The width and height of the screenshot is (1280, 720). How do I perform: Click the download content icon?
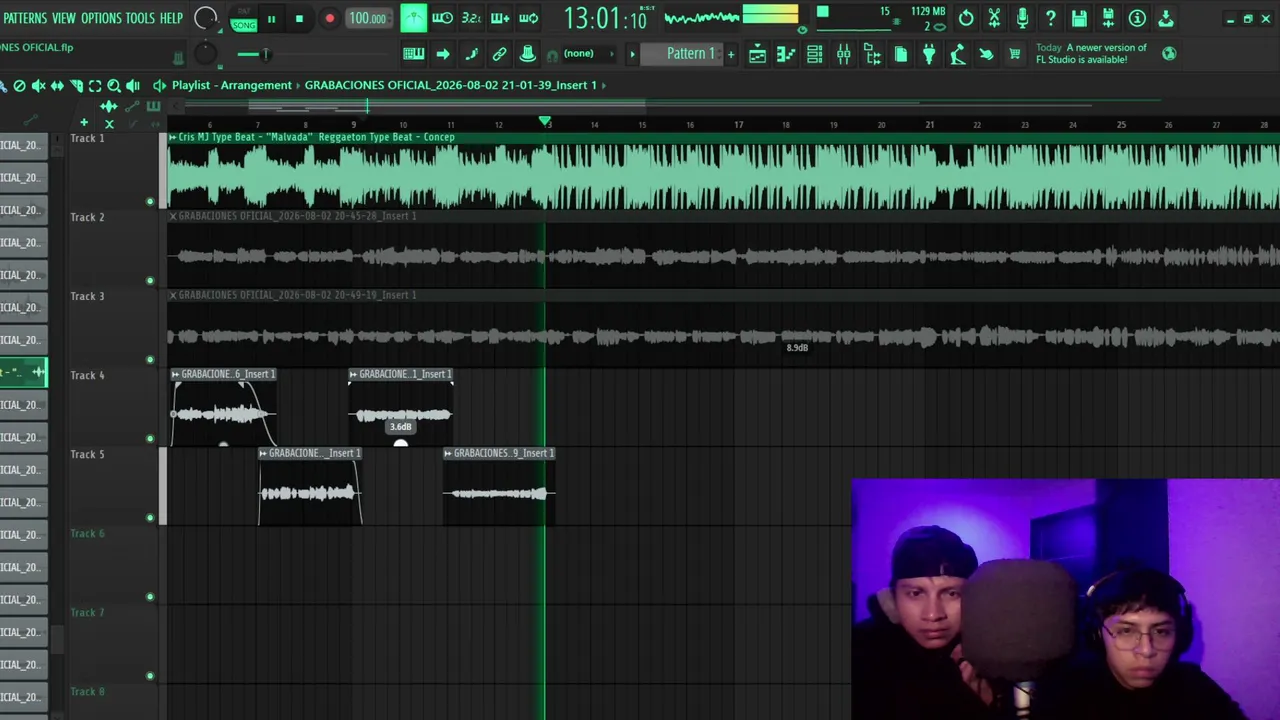(1166, 18)
